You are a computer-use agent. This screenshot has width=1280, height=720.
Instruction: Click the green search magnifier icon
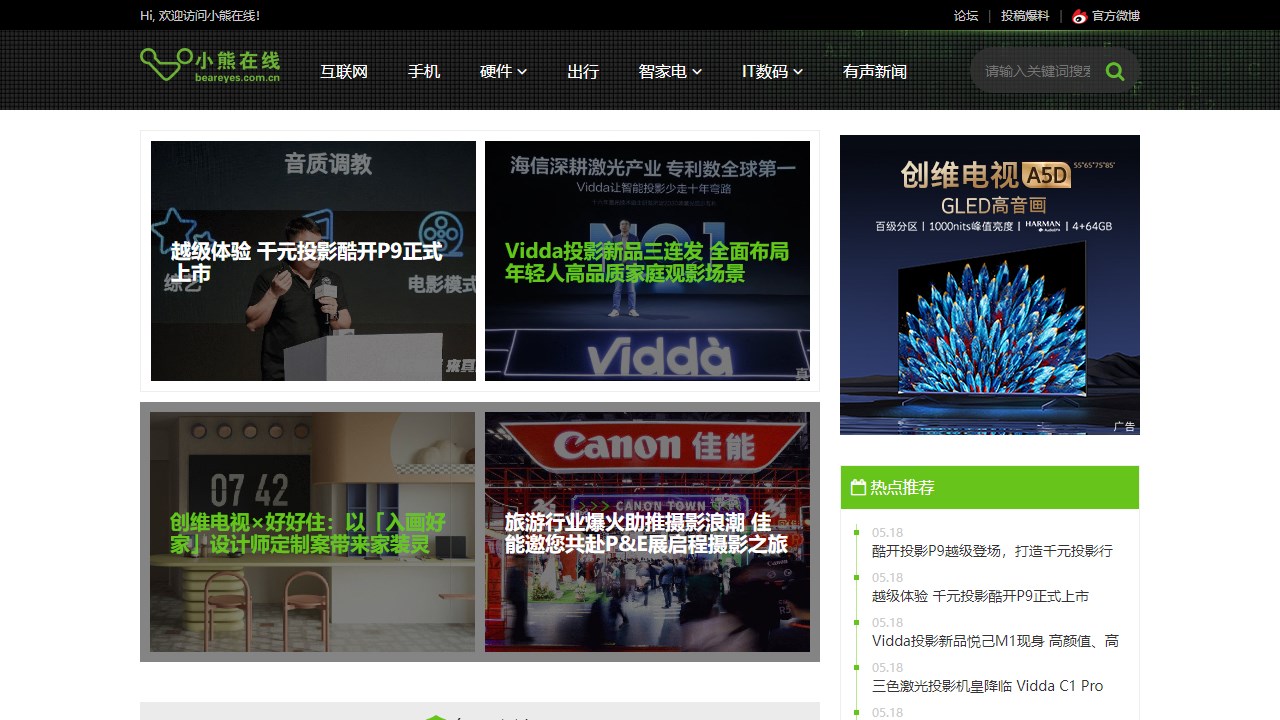coord(1115,71)
